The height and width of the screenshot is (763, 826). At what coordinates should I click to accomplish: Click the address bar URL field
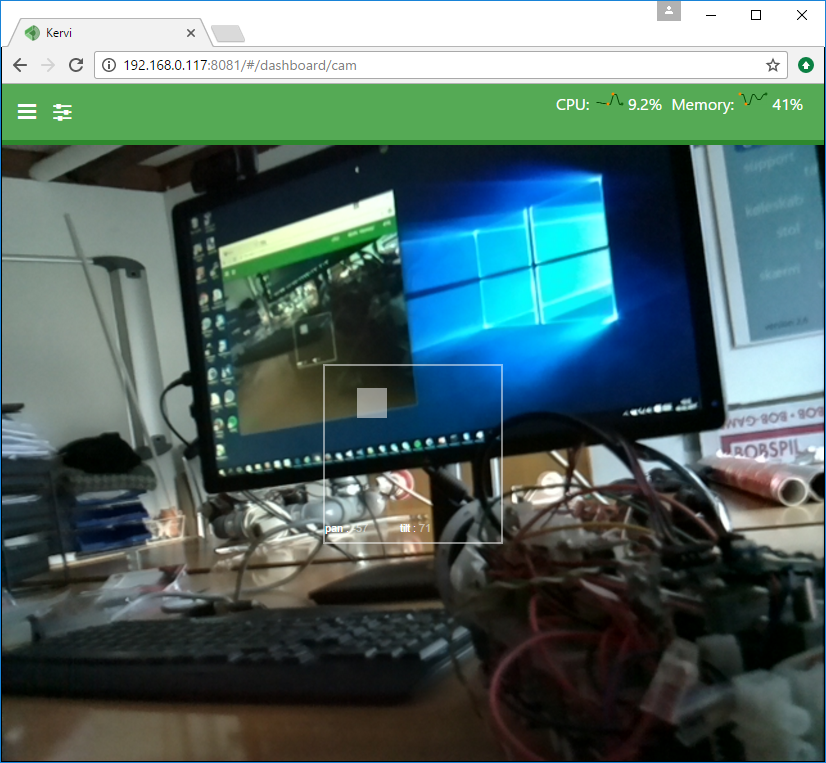click(x=440, y=65)
